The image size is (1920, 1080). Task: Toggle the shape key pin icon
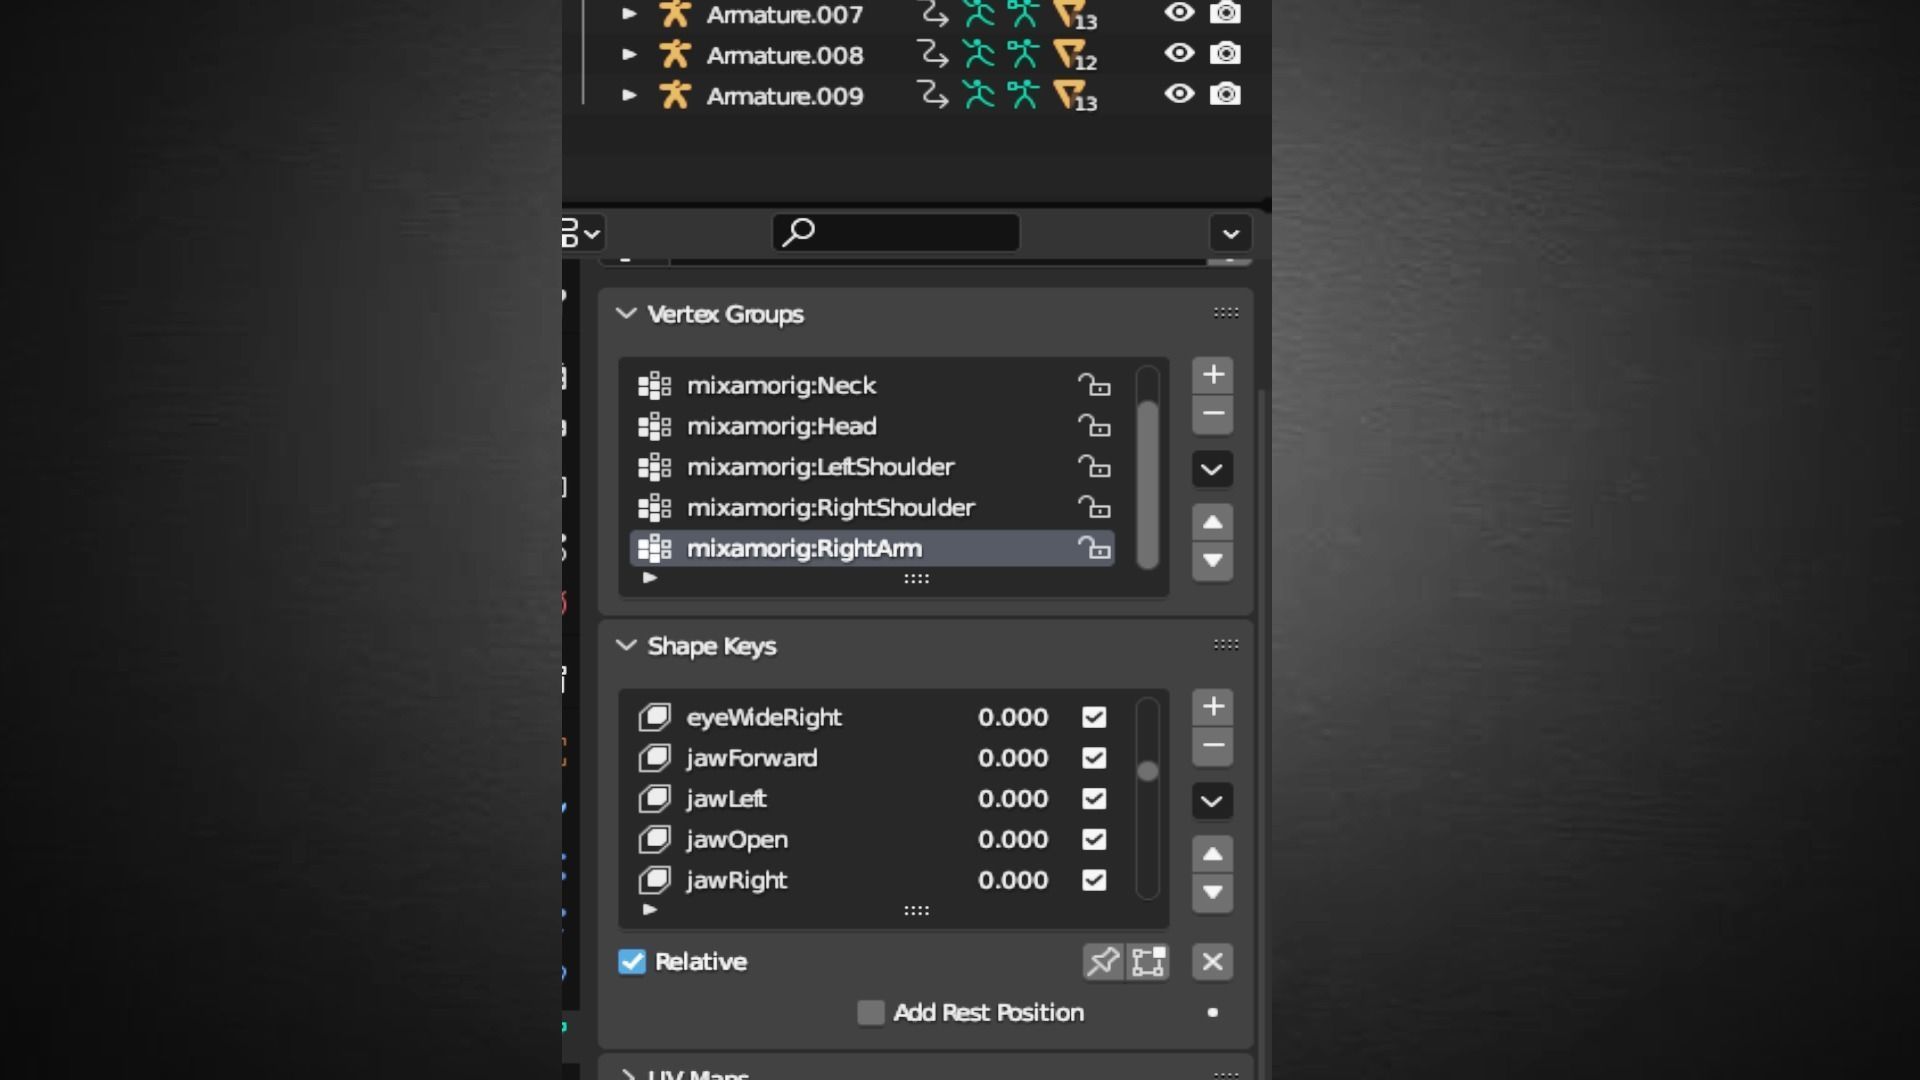click(1102, 962)
